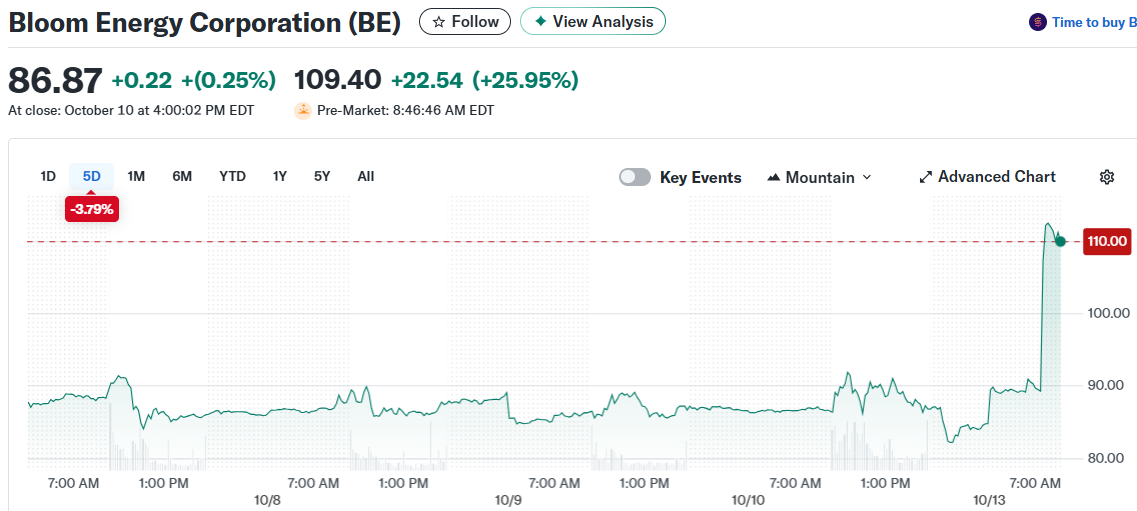Click the red 110.00 price label
The image size is (1137, 511).
(x=1107, y=241)
